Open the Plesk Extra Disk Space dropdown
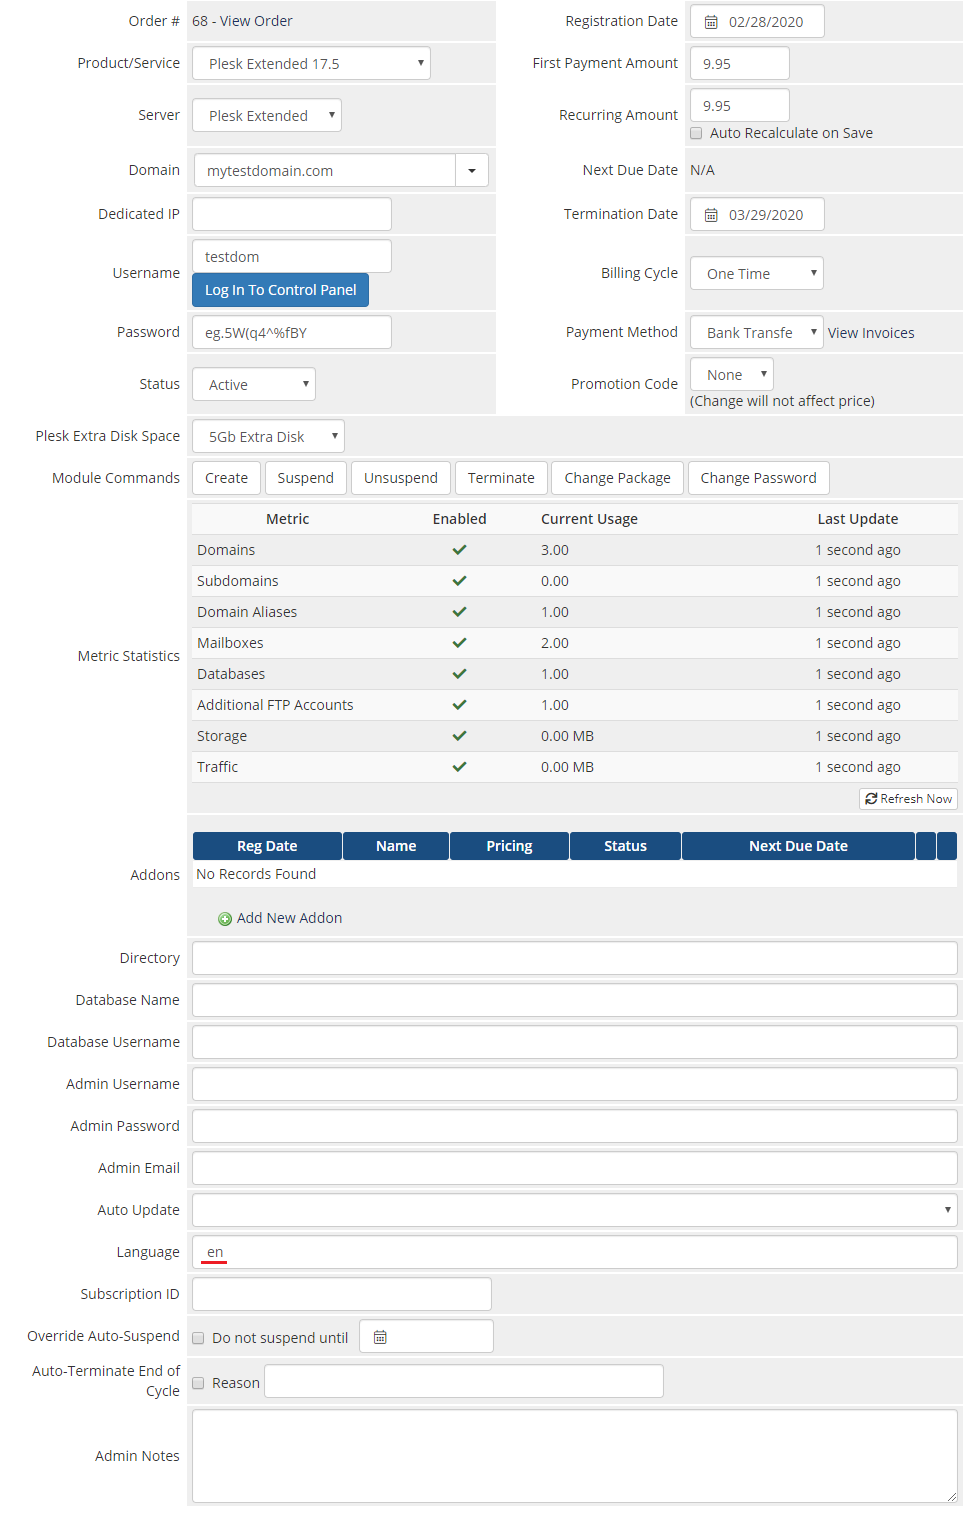 pos(268,436)
